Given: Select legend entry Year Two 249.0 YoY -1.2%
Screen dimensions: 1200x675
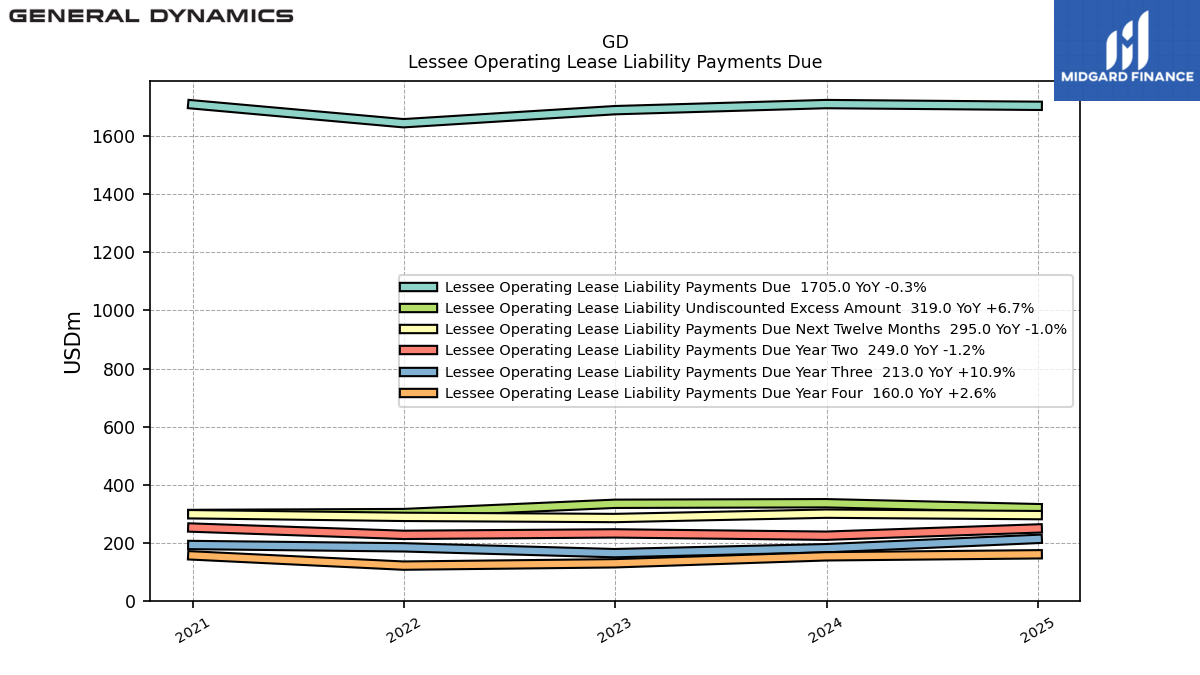Looking at the screenshot, I should [715, 350].
